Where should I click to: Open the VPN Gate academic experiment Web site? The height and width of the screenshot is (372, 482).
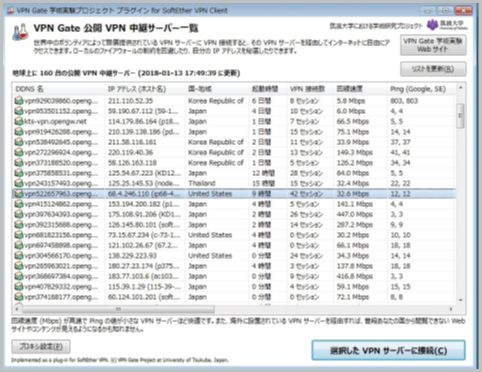point(433,45)
